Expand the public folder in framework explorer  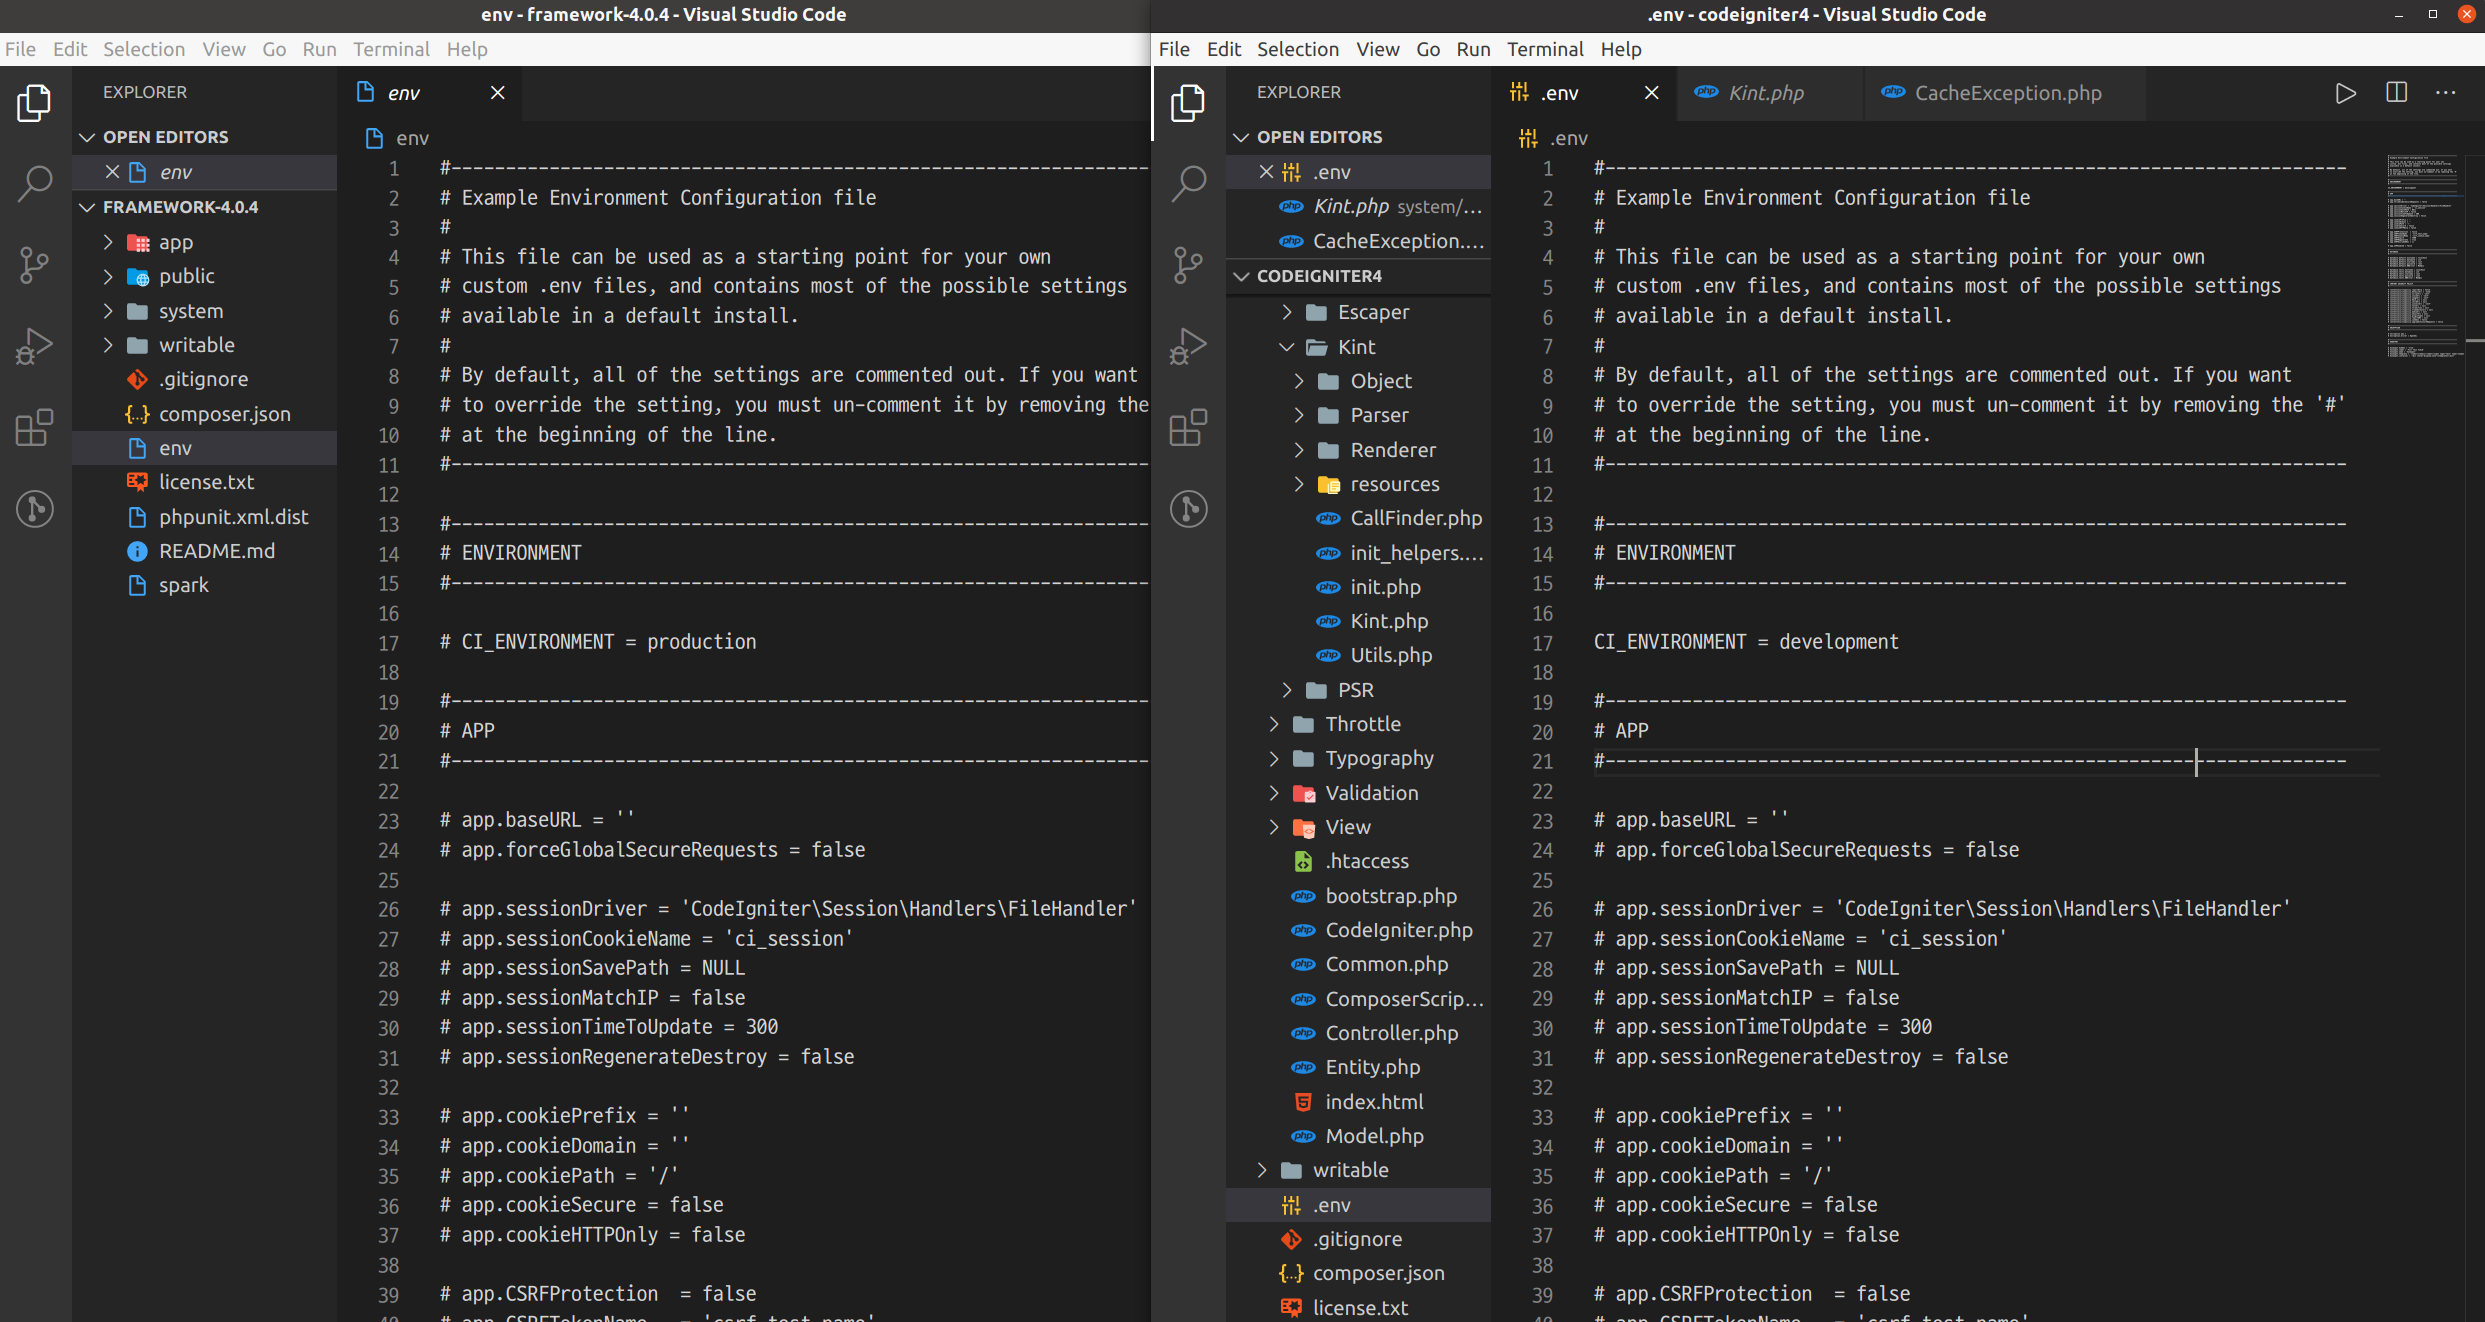point(108,276)
